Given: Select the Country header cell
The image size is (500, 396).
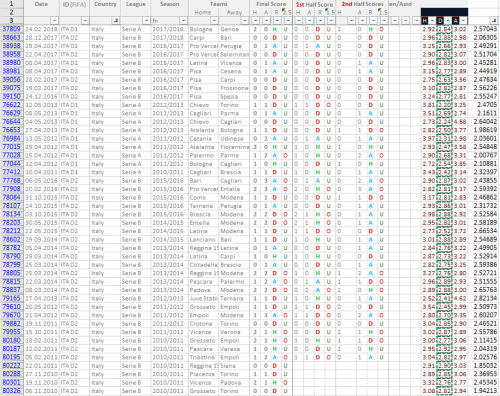Looking at the screenshot, I should coord(105,4).
